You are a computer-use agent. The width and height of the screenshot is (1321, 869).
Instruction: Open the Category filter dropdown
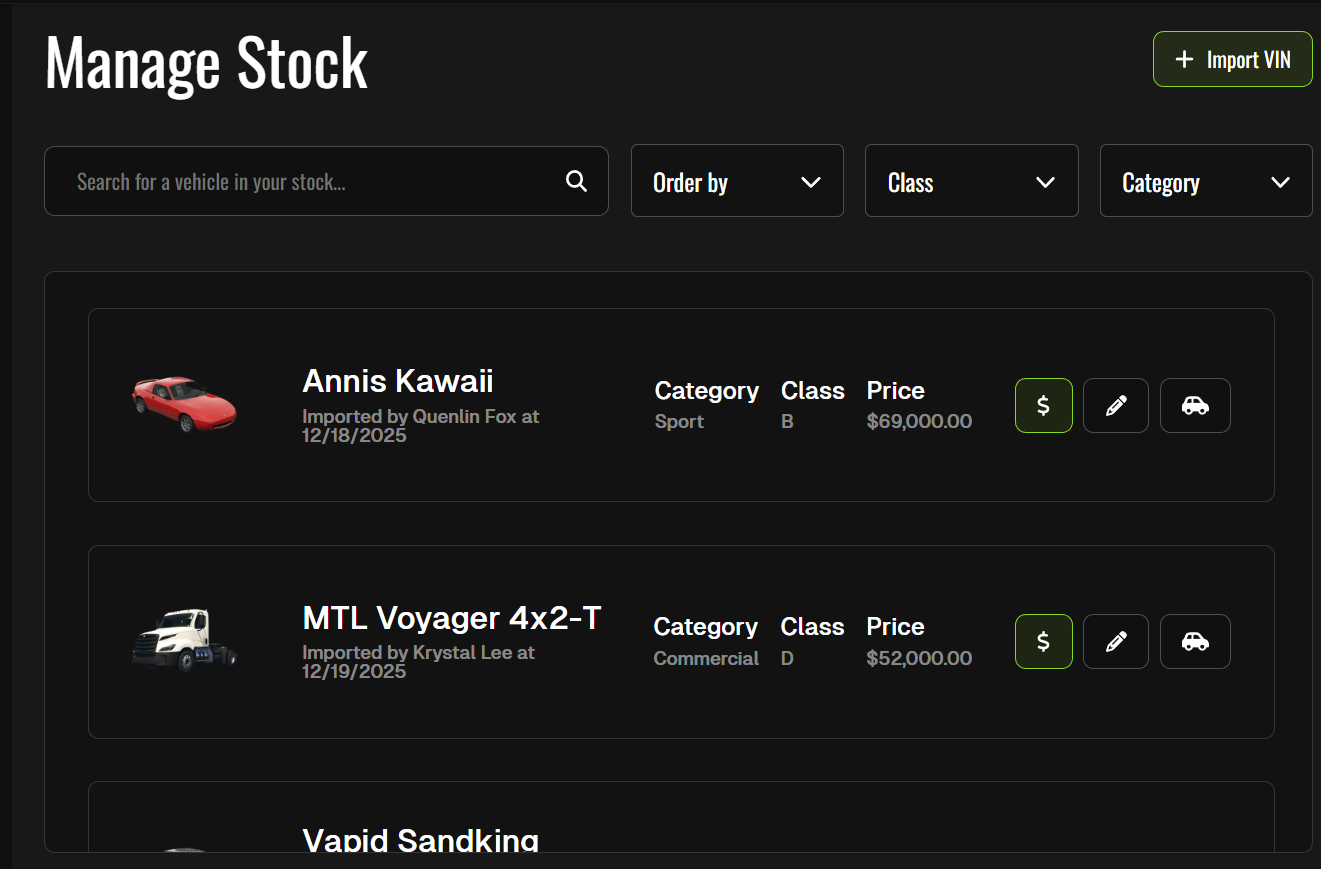1206,181
